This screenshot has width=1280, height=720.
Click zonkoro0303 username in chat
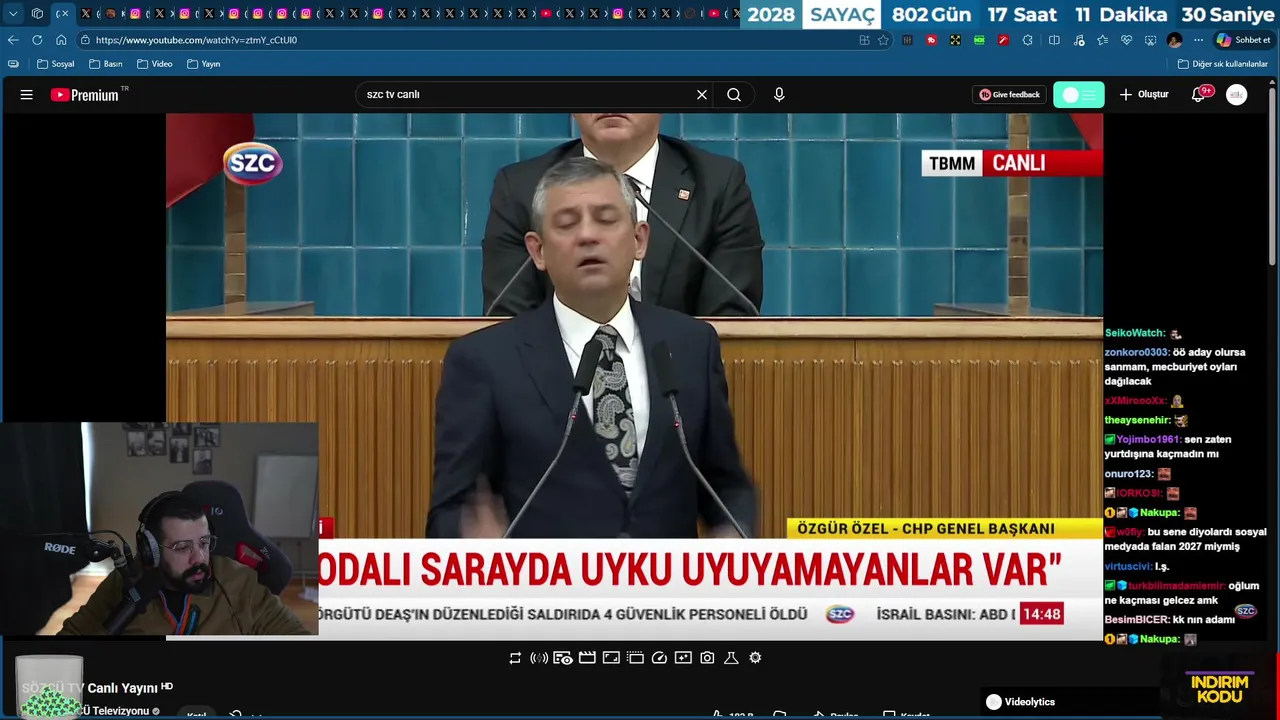1136,353
